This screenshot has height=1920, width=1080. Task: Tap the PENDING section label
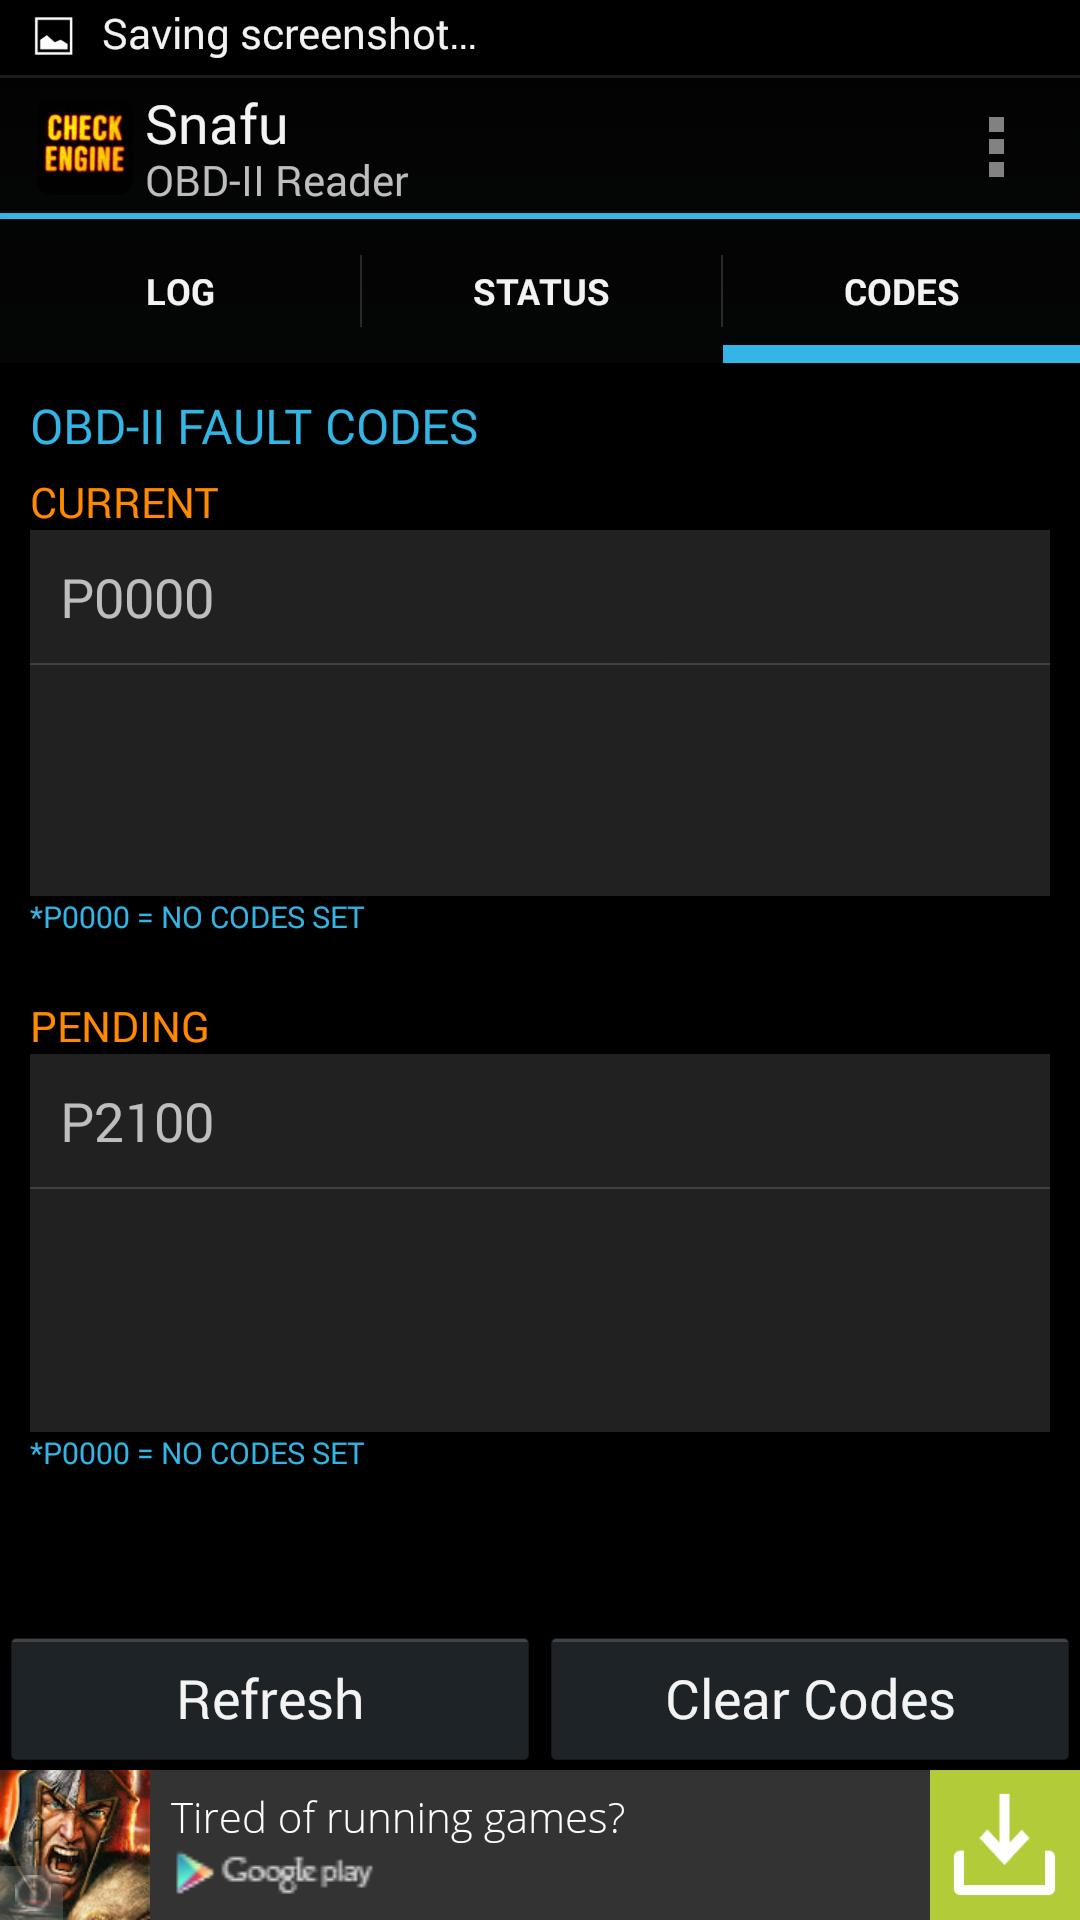pos(120,1028)
